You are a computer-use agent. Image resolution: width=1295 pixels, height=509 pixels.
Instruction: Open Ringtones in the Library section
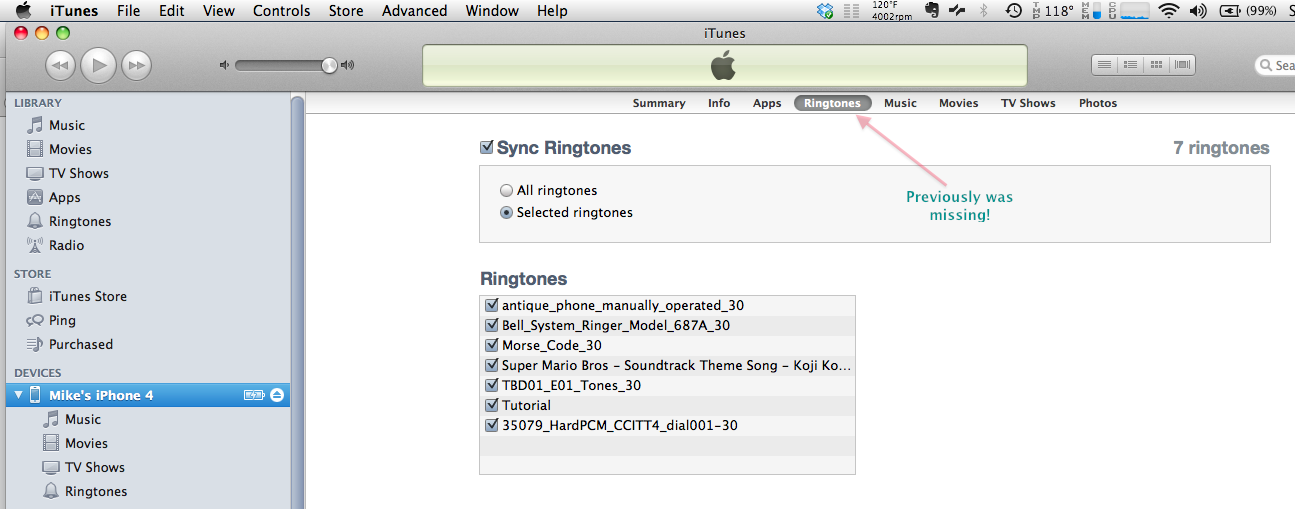[x=68, y=221]
